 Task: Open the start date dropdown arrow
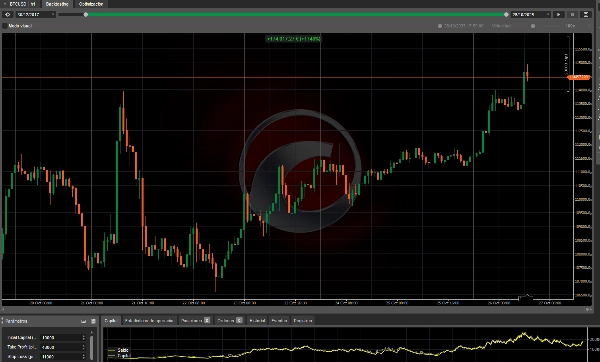click(x=53, y=15)
